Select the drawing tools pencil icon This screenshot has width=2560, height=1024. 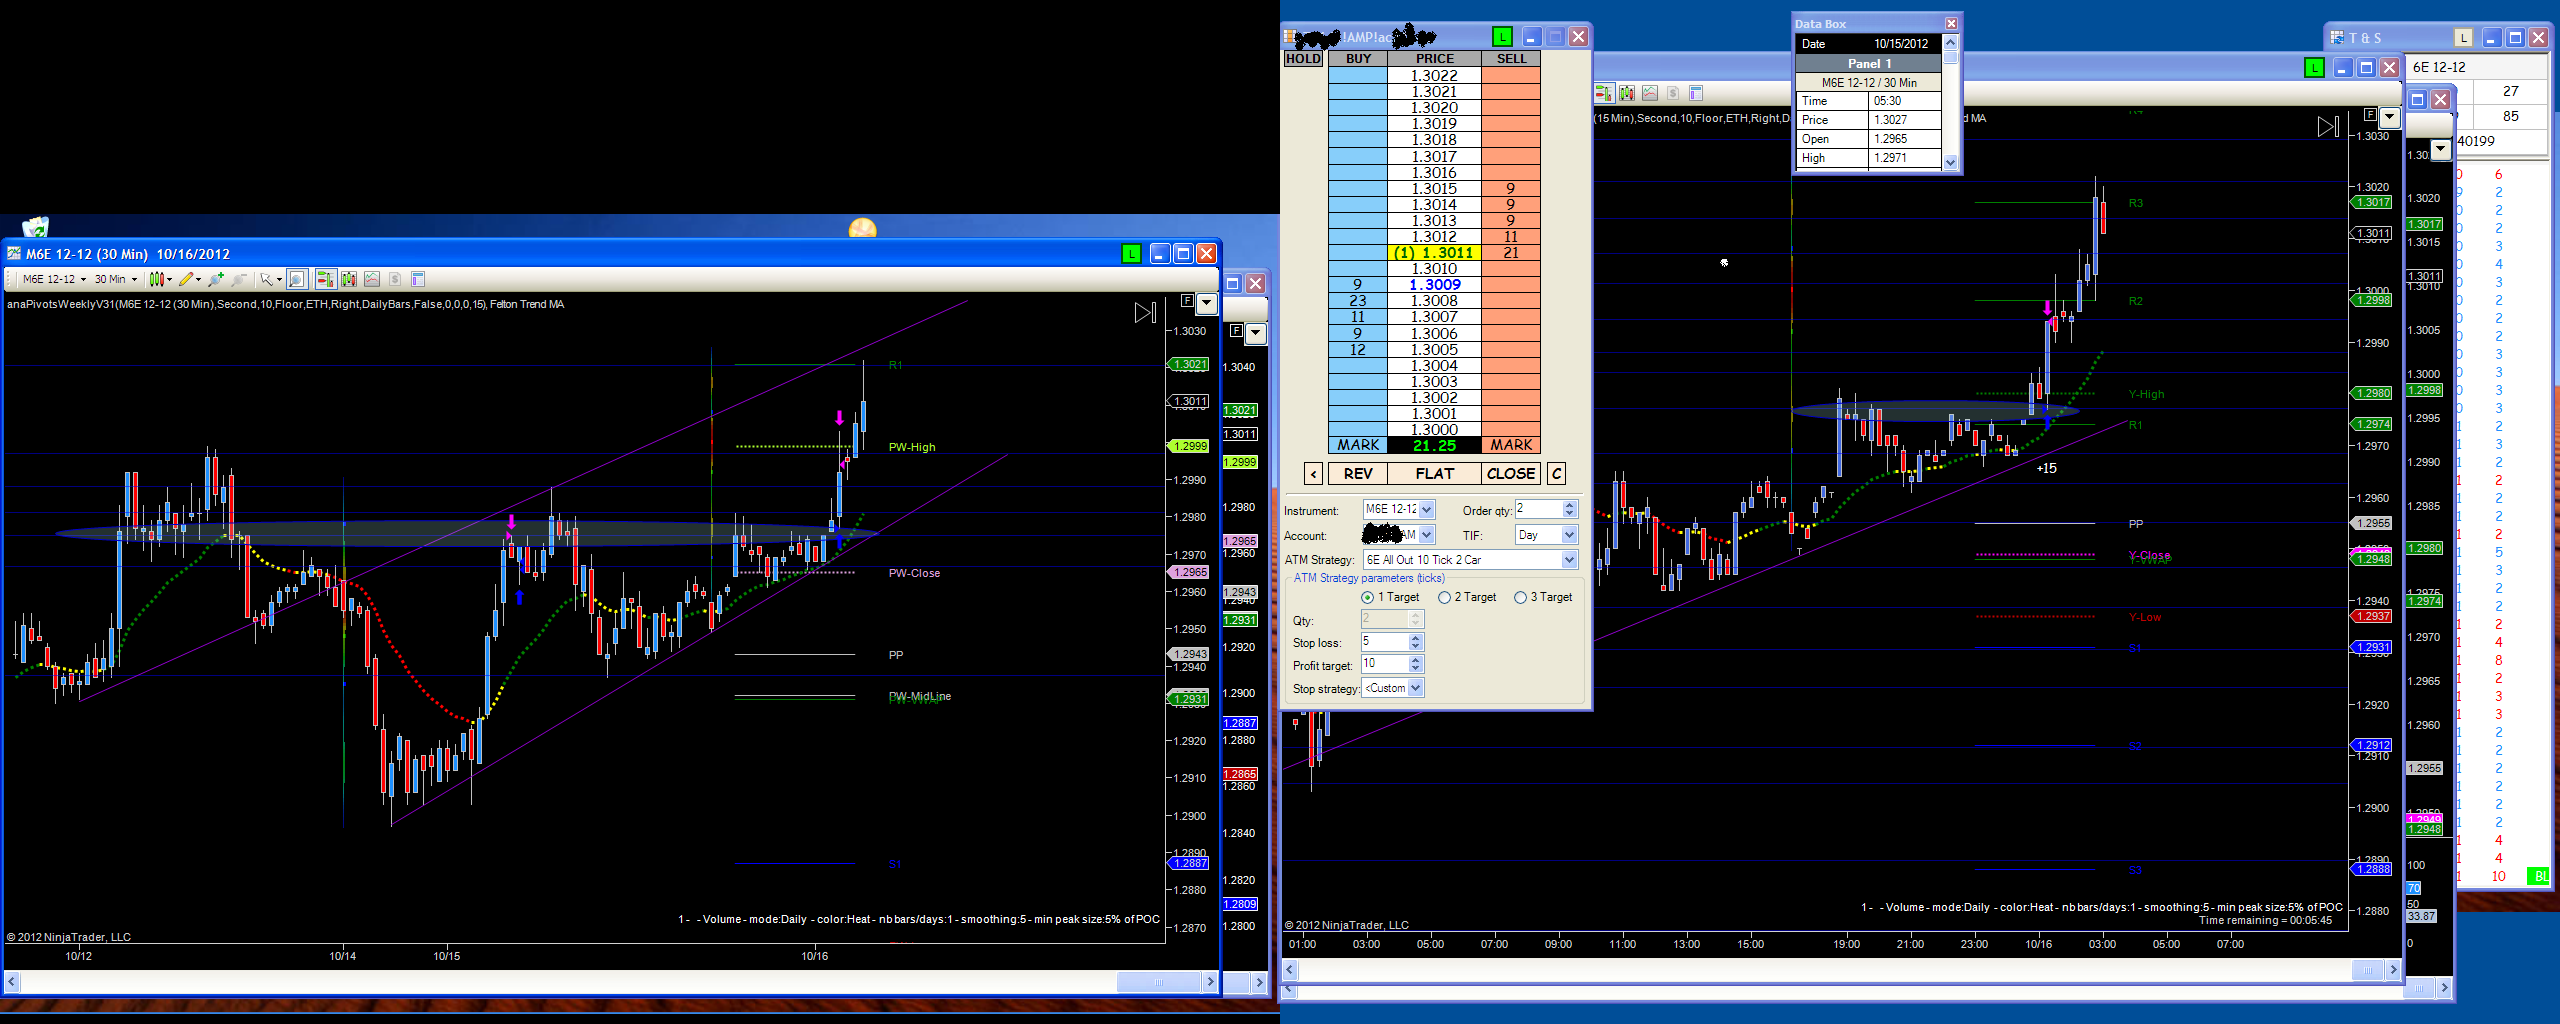click(x=188, y=279)
